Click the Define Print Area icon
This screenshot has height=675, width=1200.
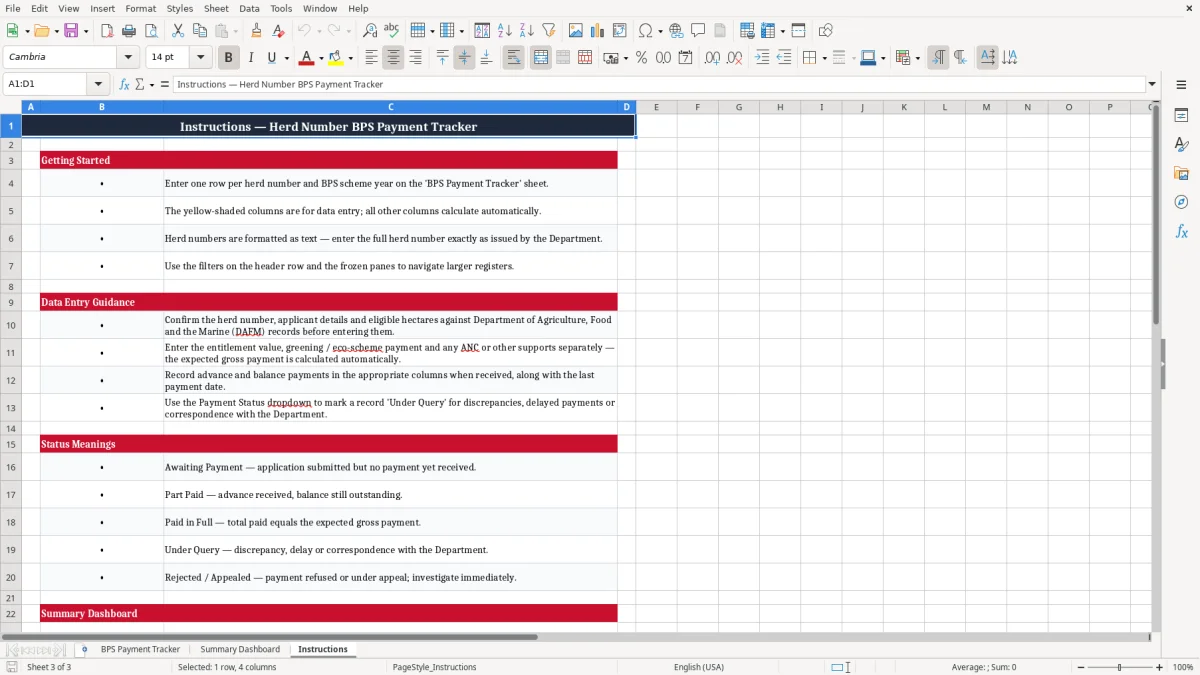click(747, 31)
